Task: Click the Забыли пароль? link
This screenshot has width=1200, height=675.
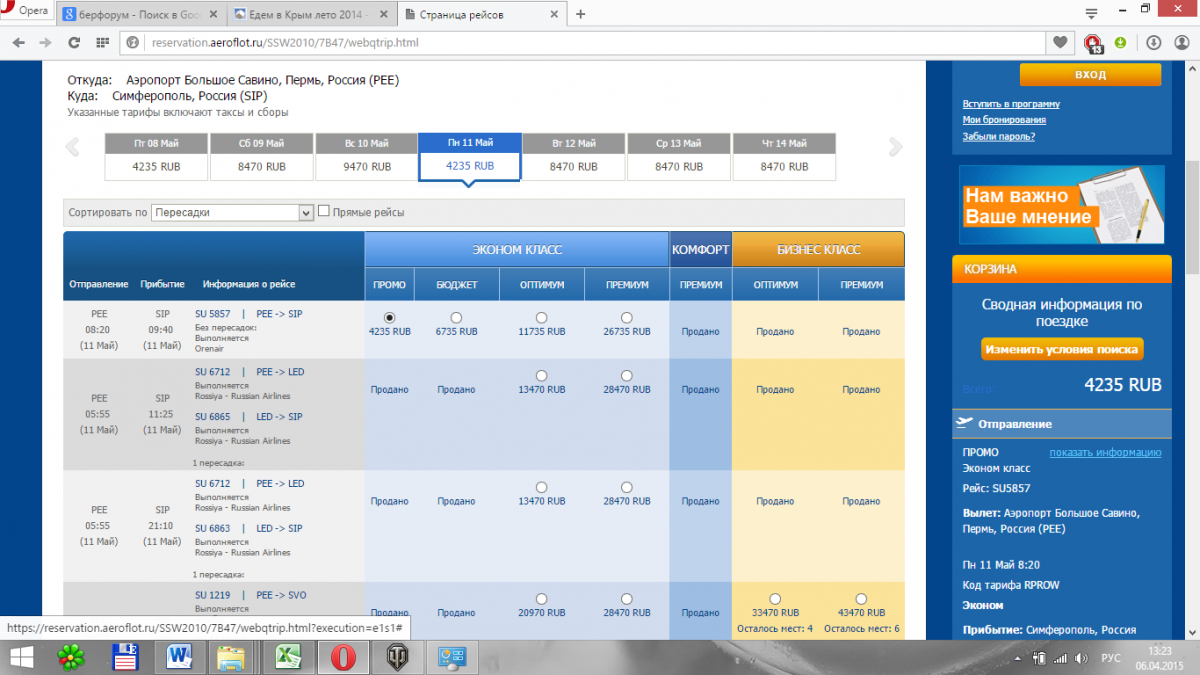Action: click(x=998, y=137)
